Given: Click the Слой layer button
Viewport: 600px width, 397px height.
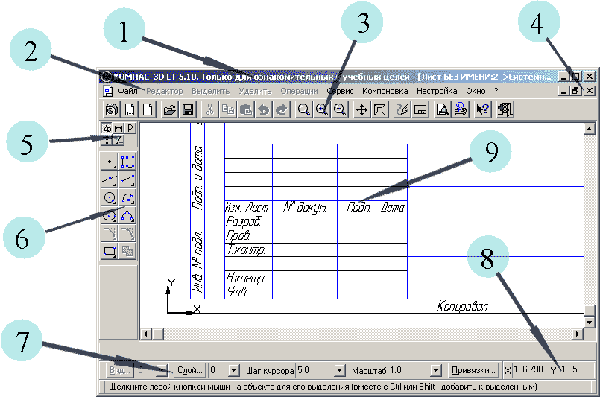Looking at the screenshot, I should (x=189, y=370).
